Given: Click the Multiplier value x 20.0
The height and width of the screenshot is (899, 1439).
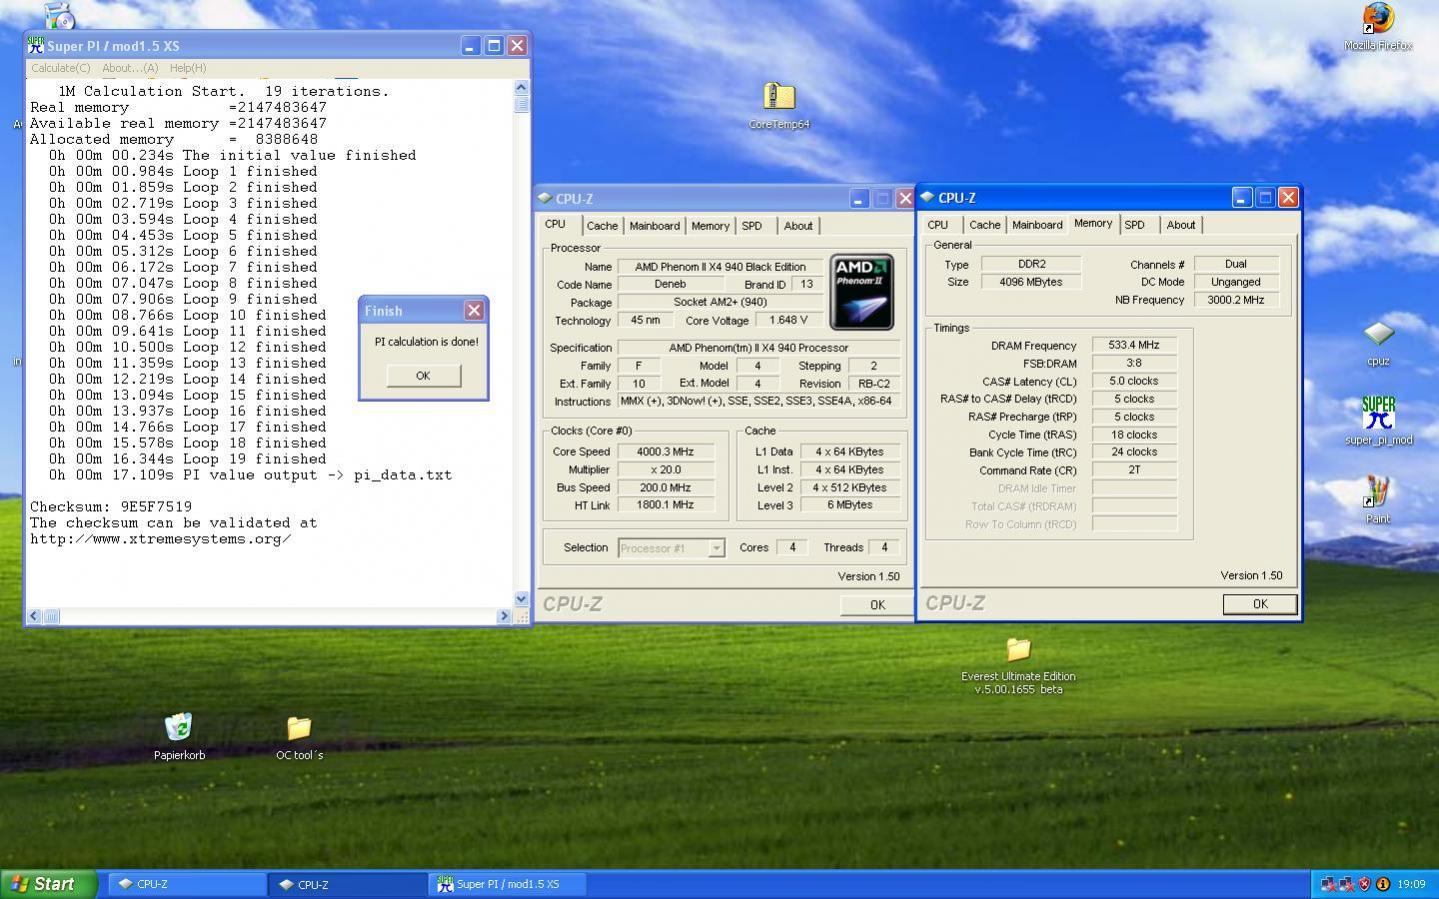Looking at the screenshot, I should click(x=665, y=470).
